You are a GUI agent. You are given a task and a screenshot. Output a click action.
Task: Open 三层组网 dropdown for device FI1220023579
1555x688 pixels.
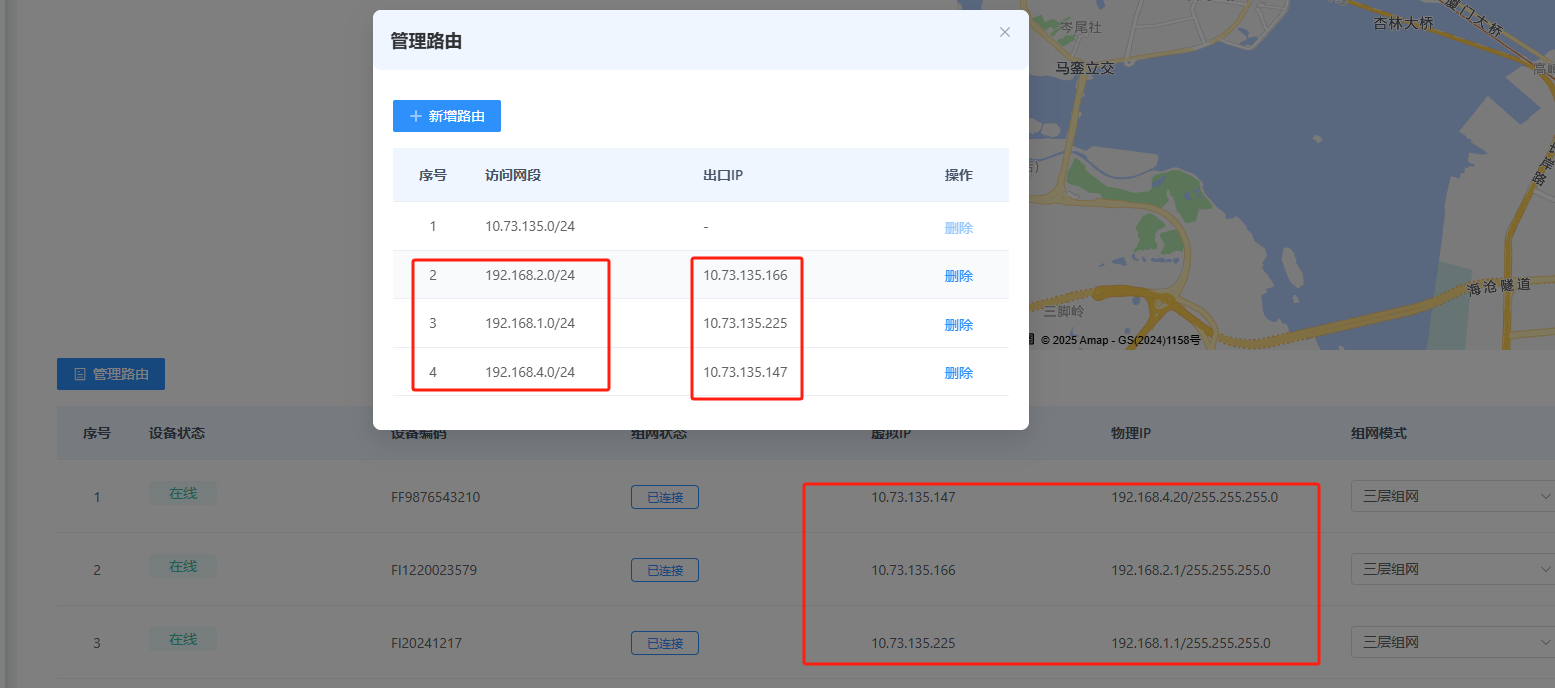coord(1452,569)
